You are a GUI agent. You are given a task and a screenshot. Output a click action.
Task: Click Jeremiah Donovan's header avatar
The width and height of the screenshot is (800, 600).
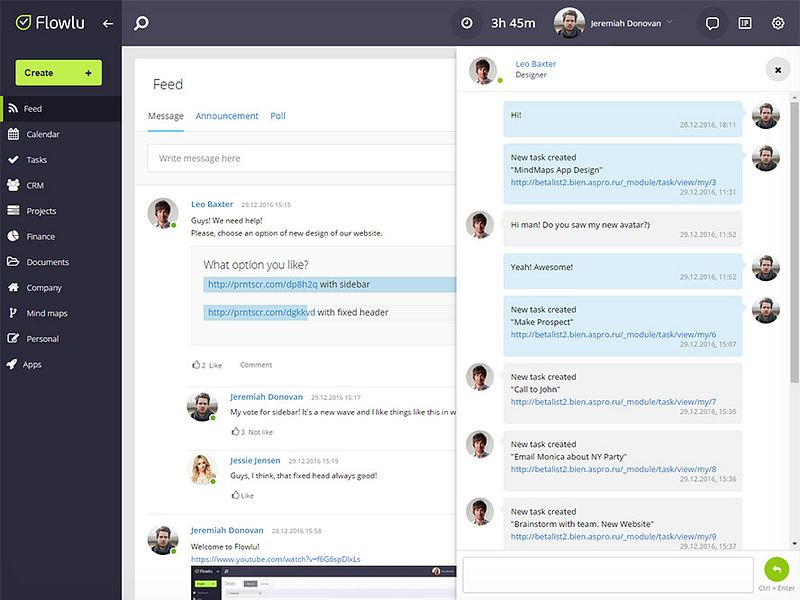coord(569,23)
